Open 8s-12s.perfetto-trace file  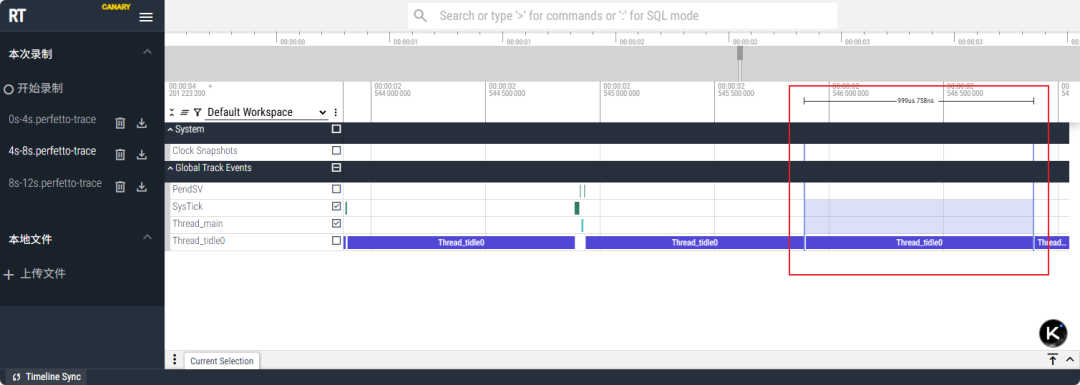(55, 183)
